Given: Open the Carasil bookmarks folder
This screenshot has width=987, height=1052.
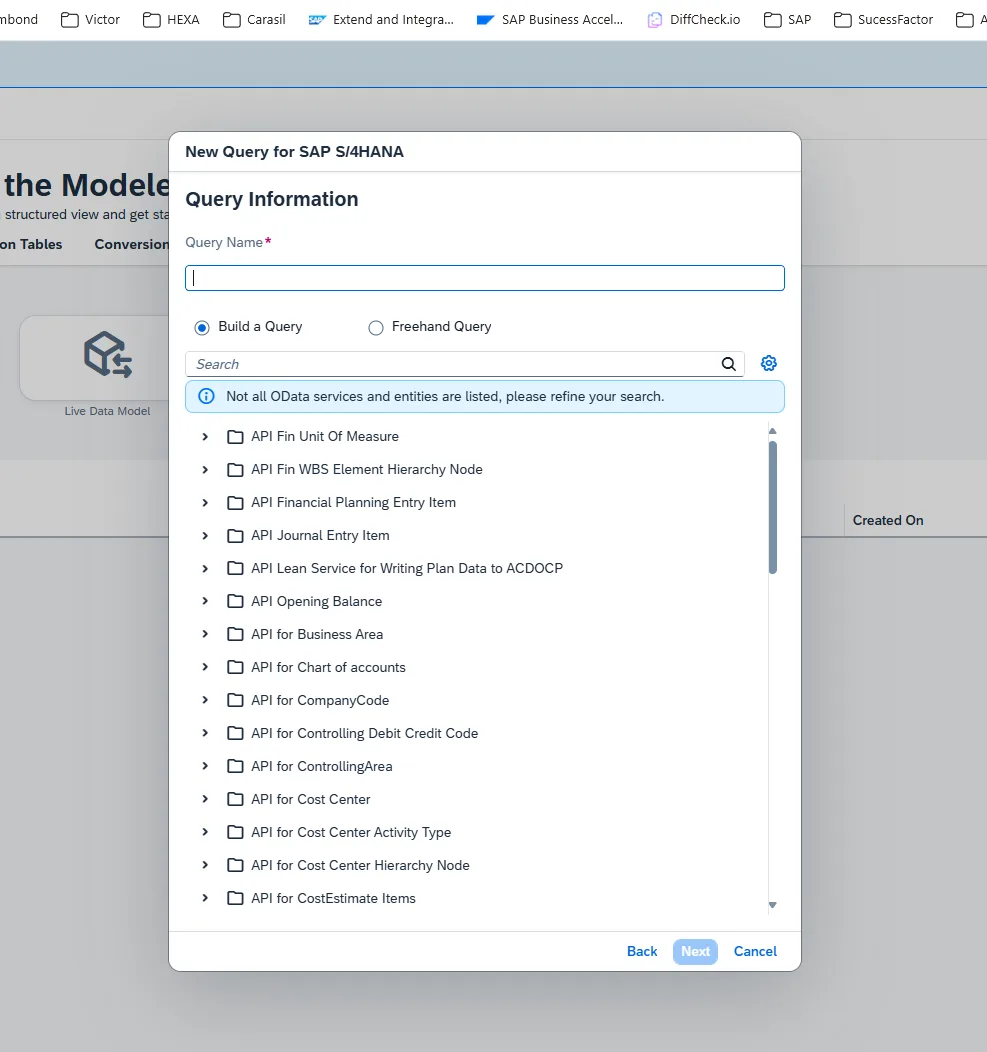Looking at the screenshot, I should coord(254,19).
